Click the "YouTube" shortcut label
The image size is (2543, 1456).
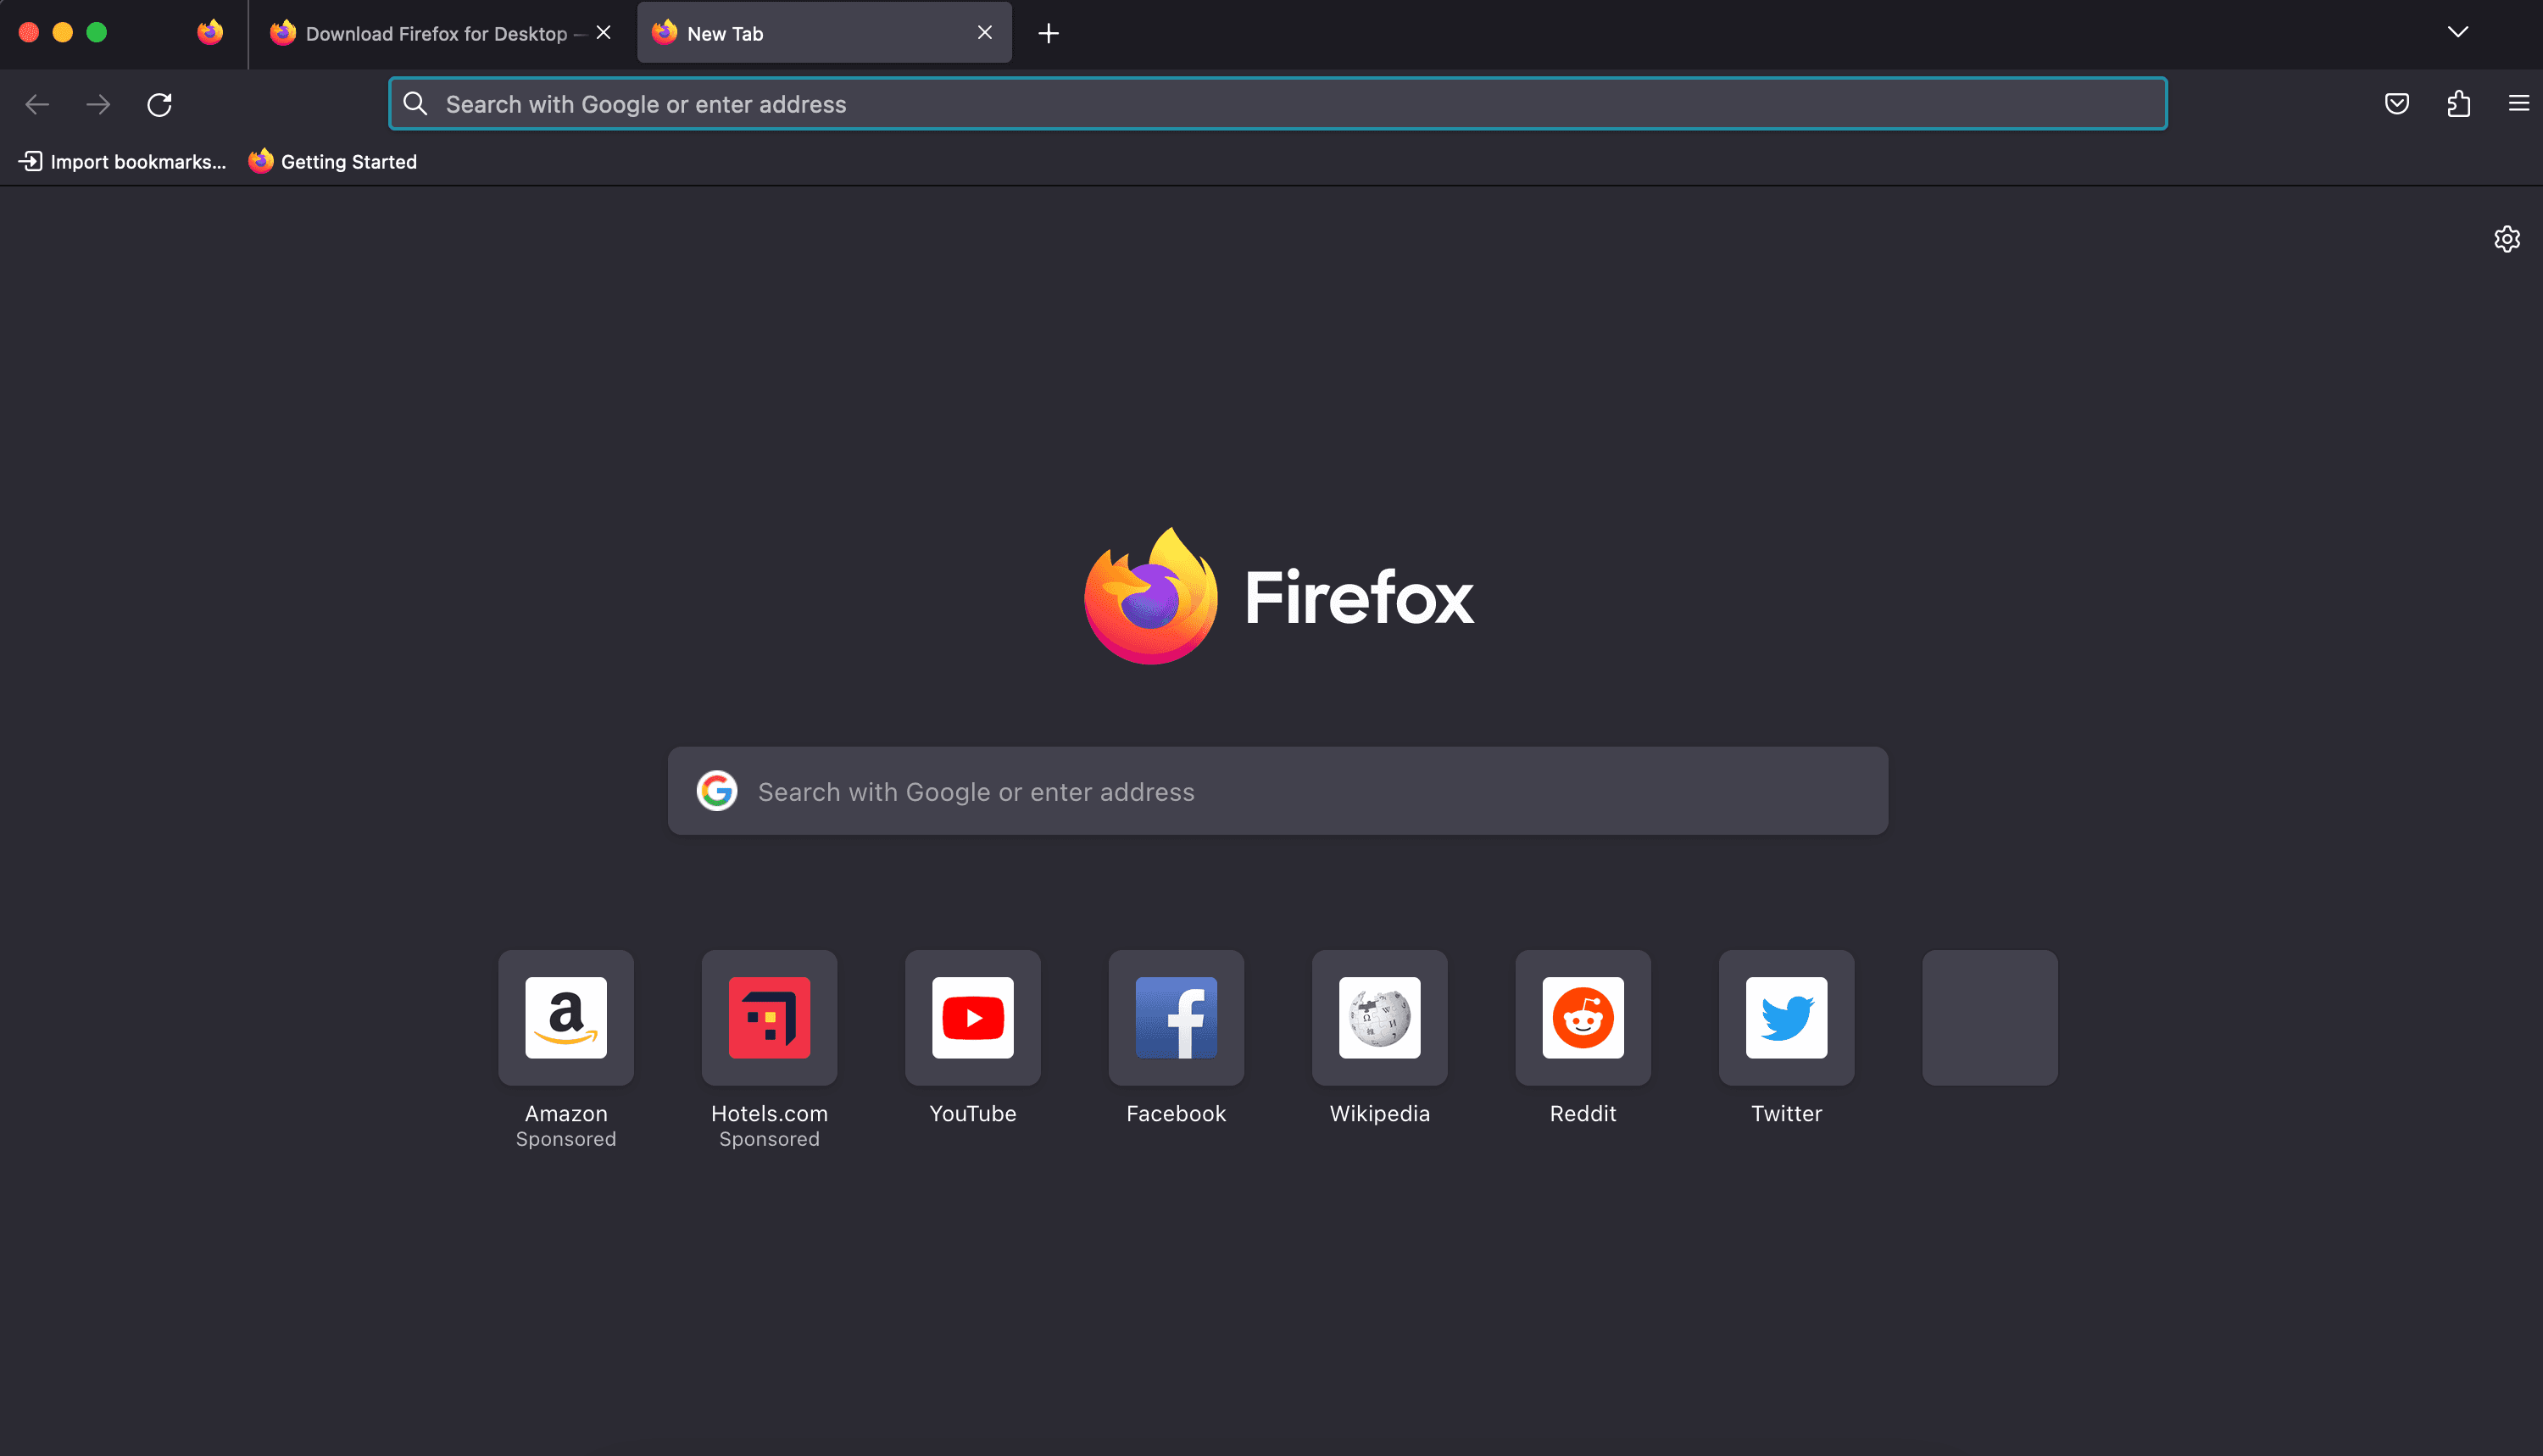pos(973,1114)
